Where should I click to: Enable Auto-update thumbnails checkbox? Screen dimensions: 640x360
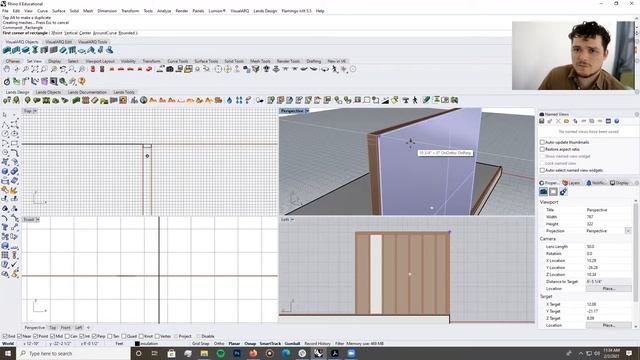pos(542,142)
